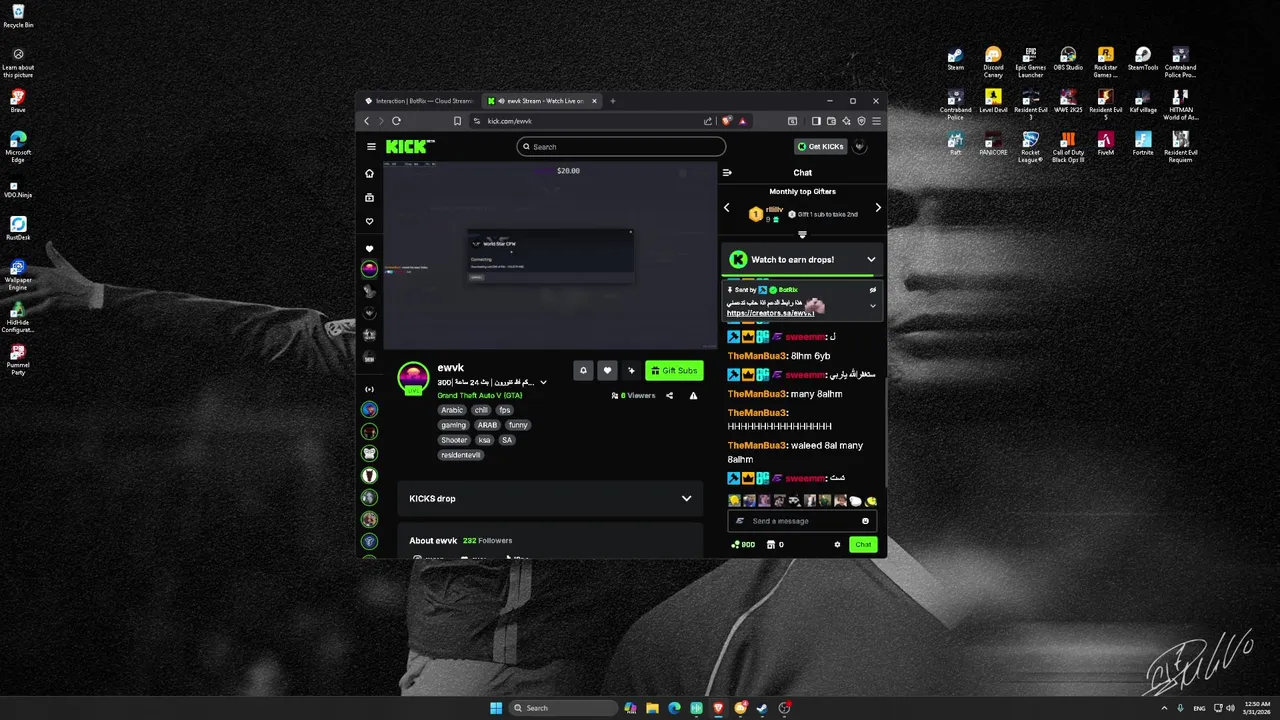Image resolution: width=1280 pixels, height=720 pixels.
Task: Click the Send a message chat input
Action: 801,521
